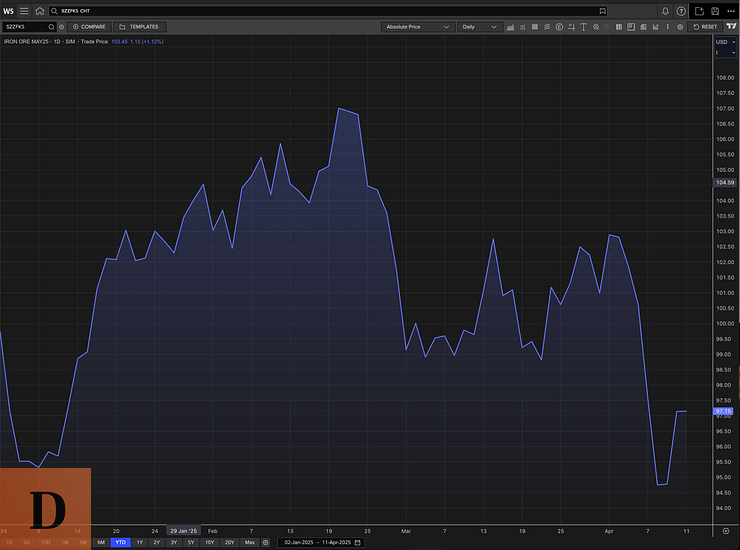
Task: Select the YTD time range
Action: pyautogui.click(x=121, y=542)
